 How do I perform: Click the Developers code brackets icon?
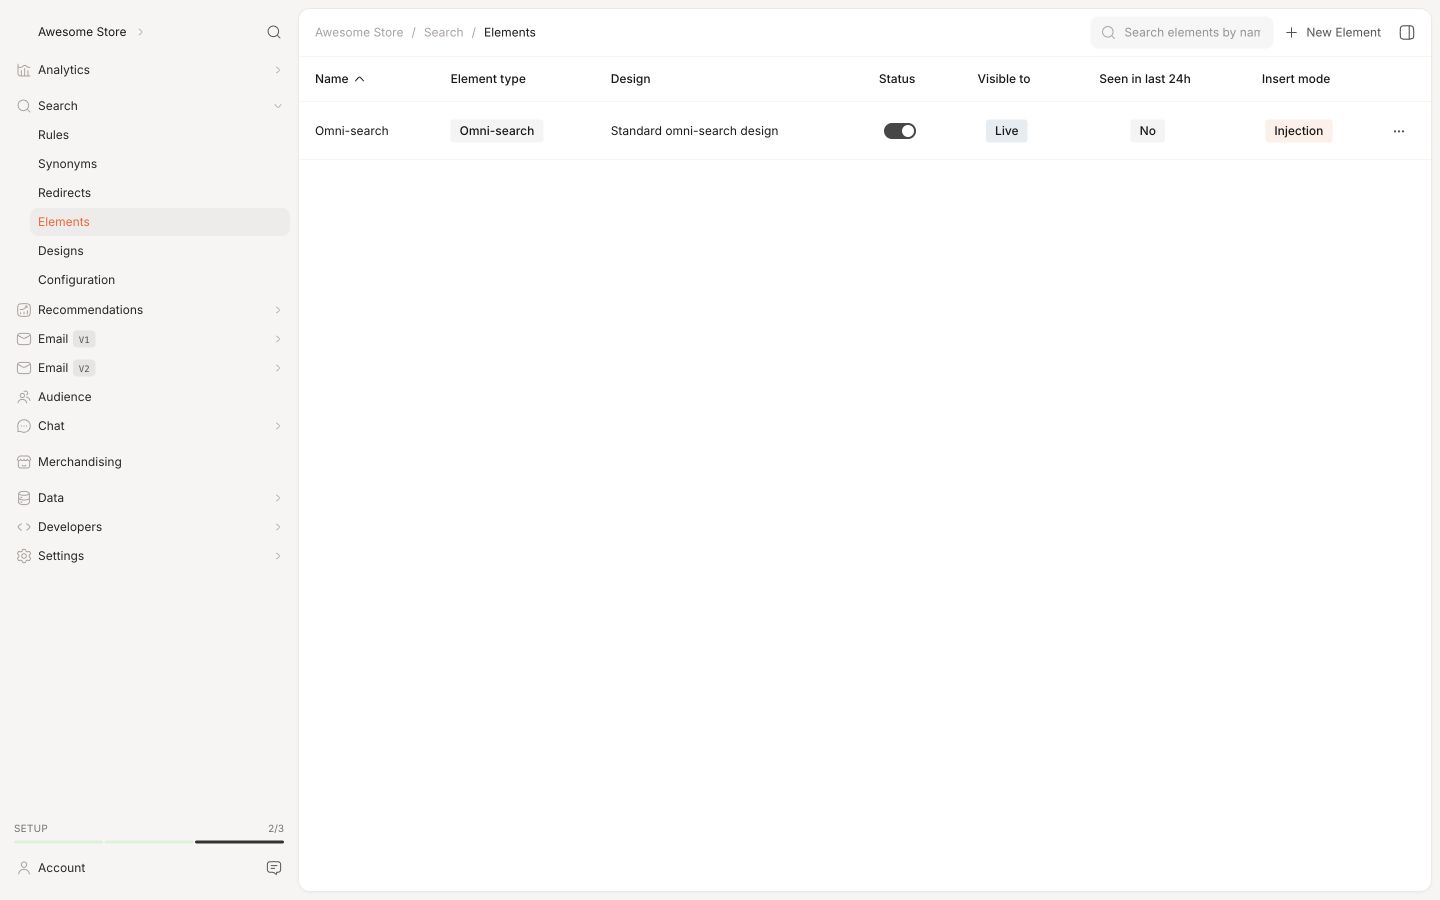coord(24,527)
